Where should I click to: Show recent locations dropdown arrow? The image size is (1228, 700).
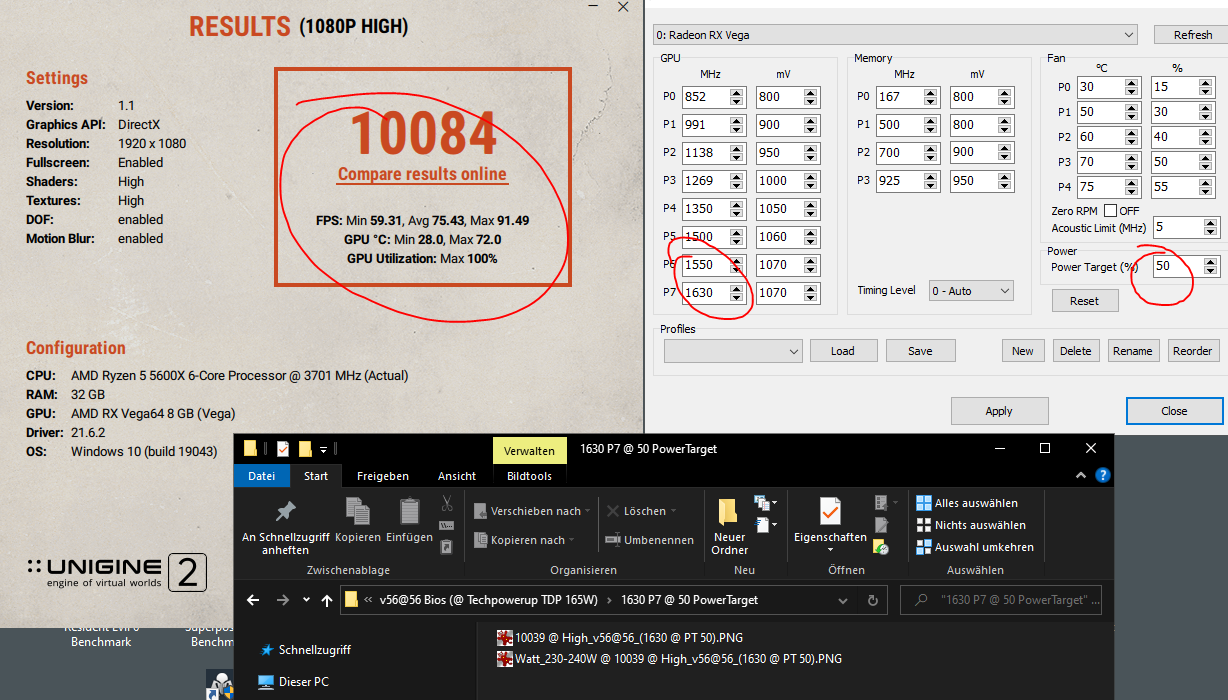pyautogui.click(x=306, y=600)
